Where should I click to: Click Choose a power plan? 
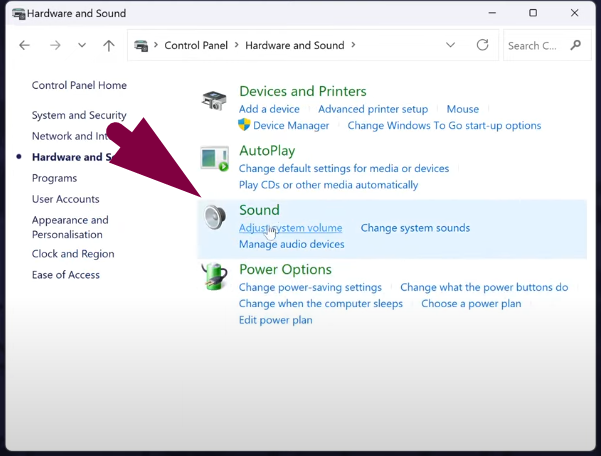point(471,304)
